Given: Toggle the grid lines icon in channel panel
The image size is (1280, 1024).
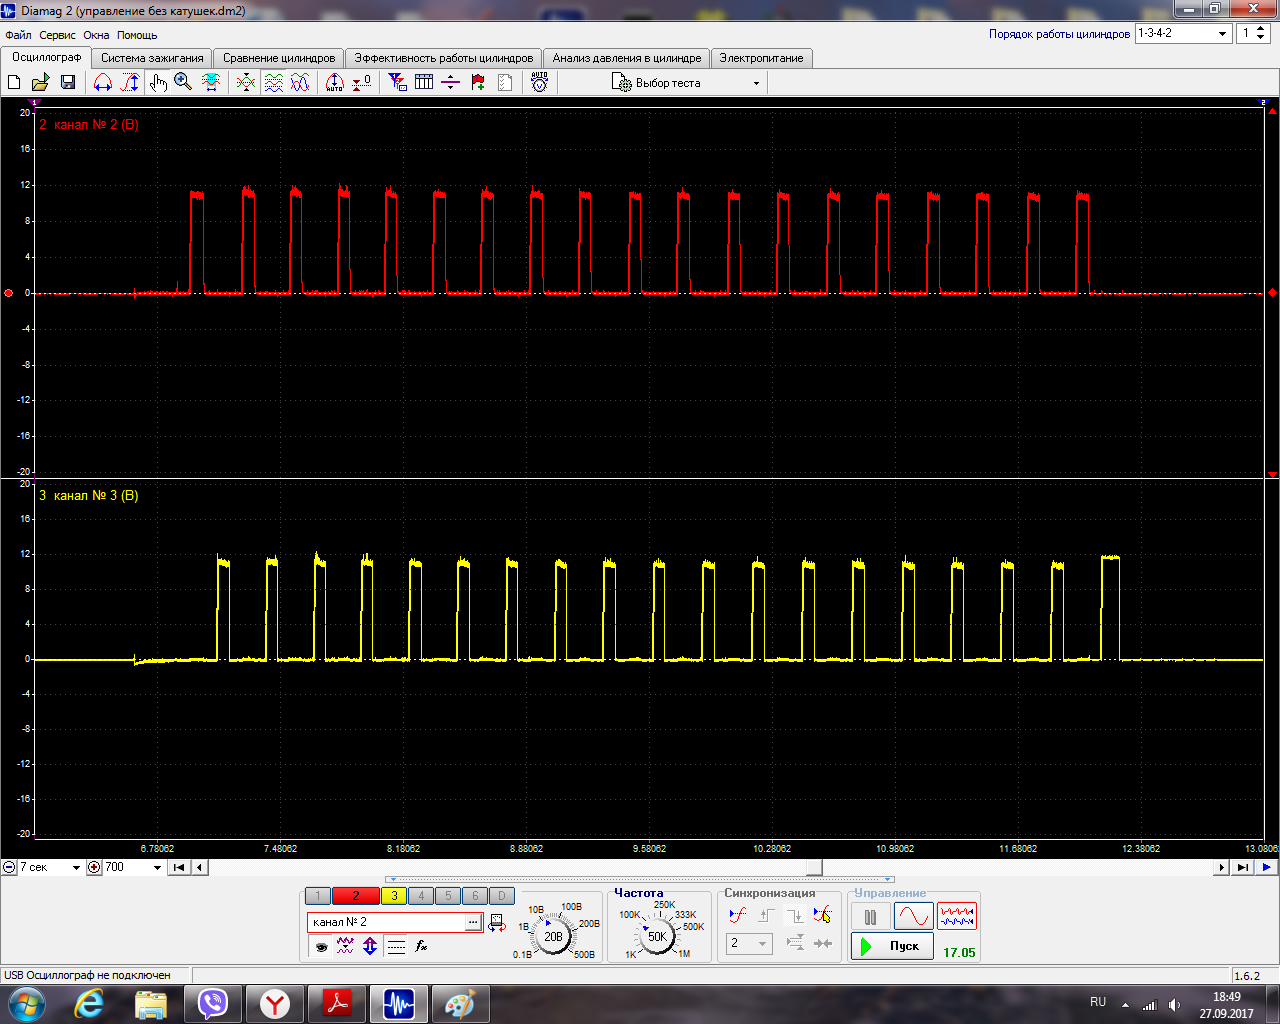Looking at the screenshot, I should [x=396, y=946].
